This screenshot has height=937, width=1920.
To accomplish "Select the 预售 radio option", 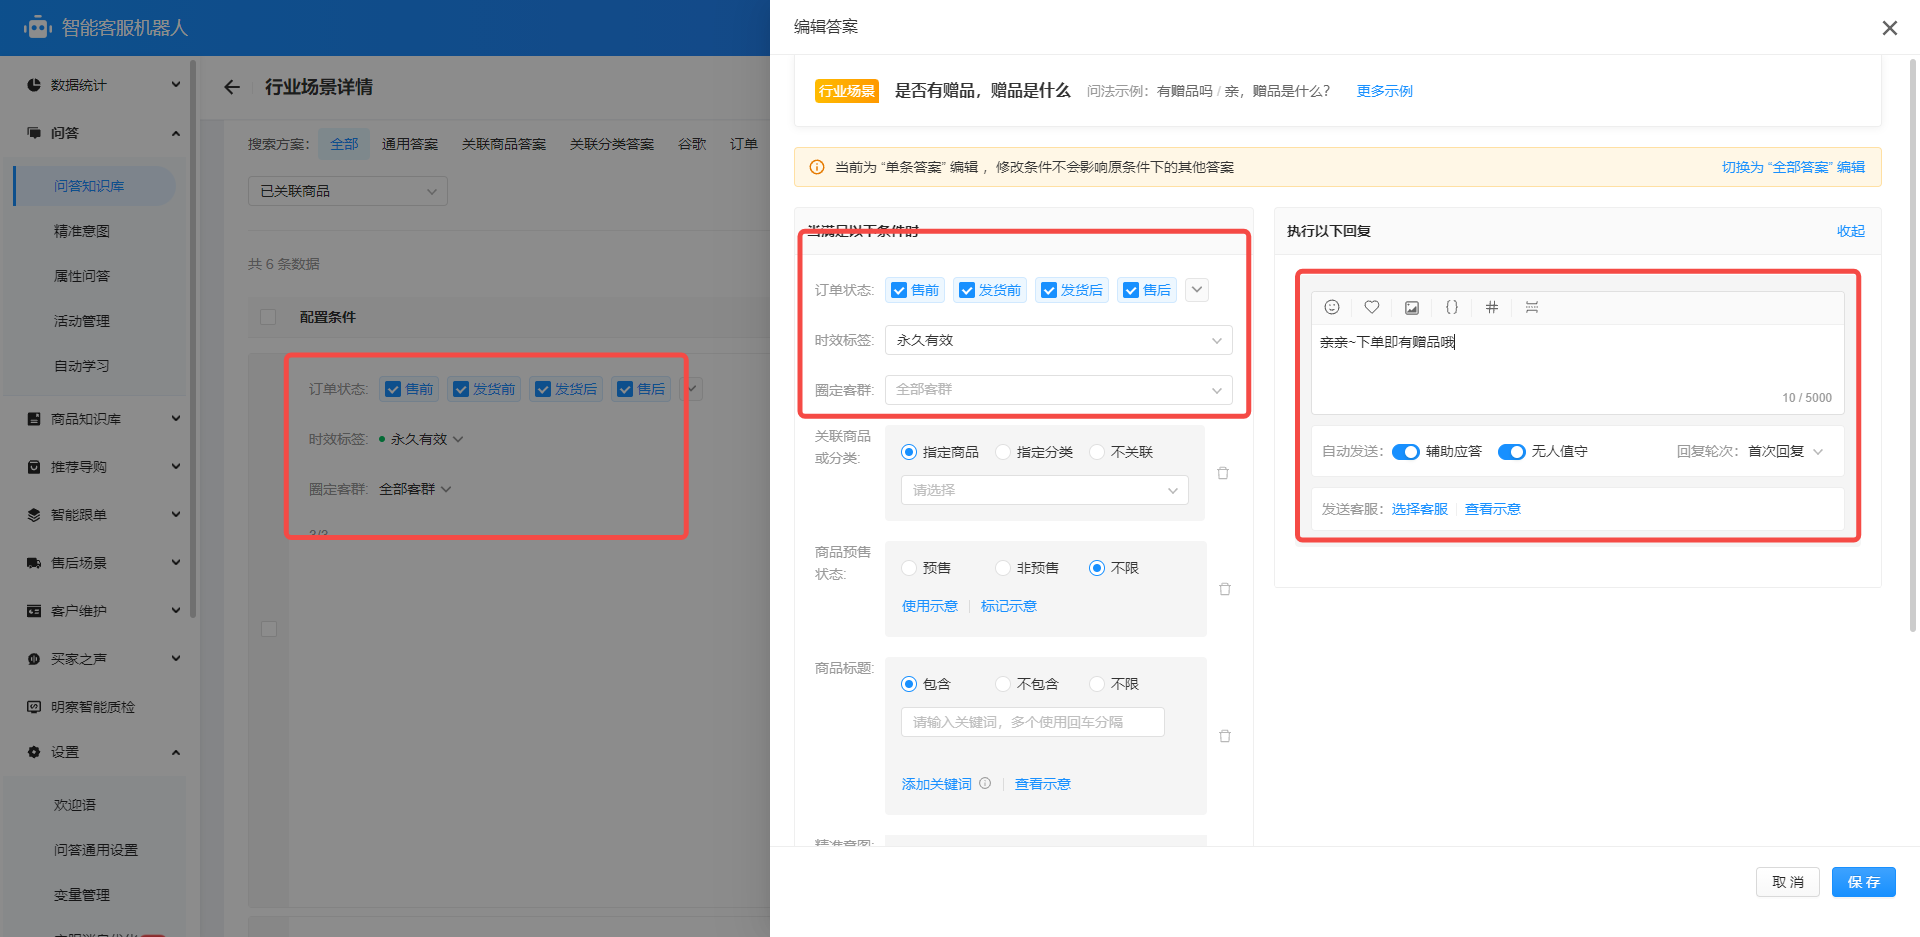I will tap(909, 568).
